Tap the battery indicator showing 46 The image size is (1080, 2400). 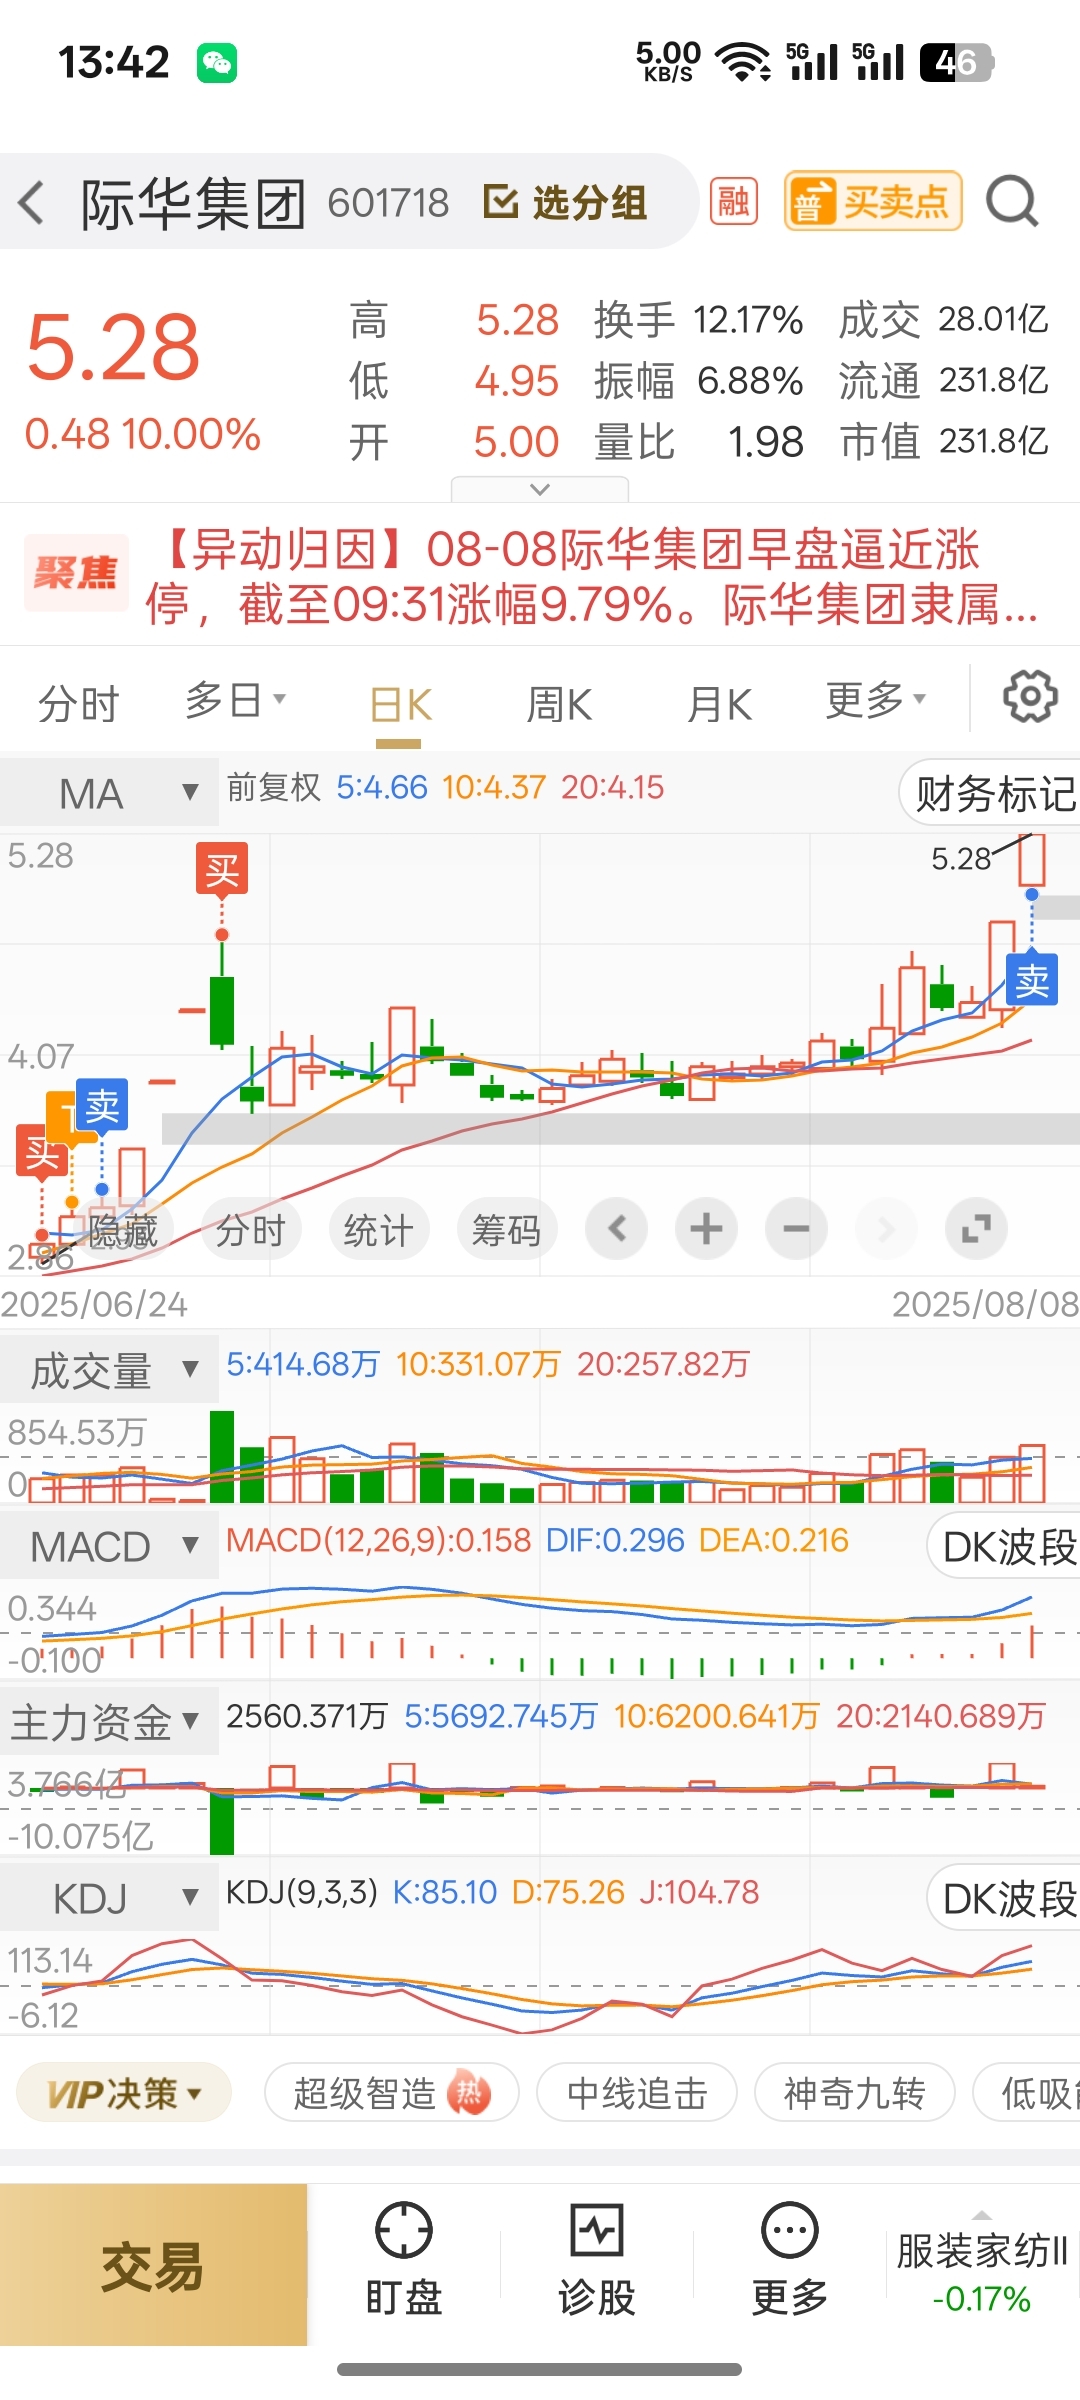956,62
